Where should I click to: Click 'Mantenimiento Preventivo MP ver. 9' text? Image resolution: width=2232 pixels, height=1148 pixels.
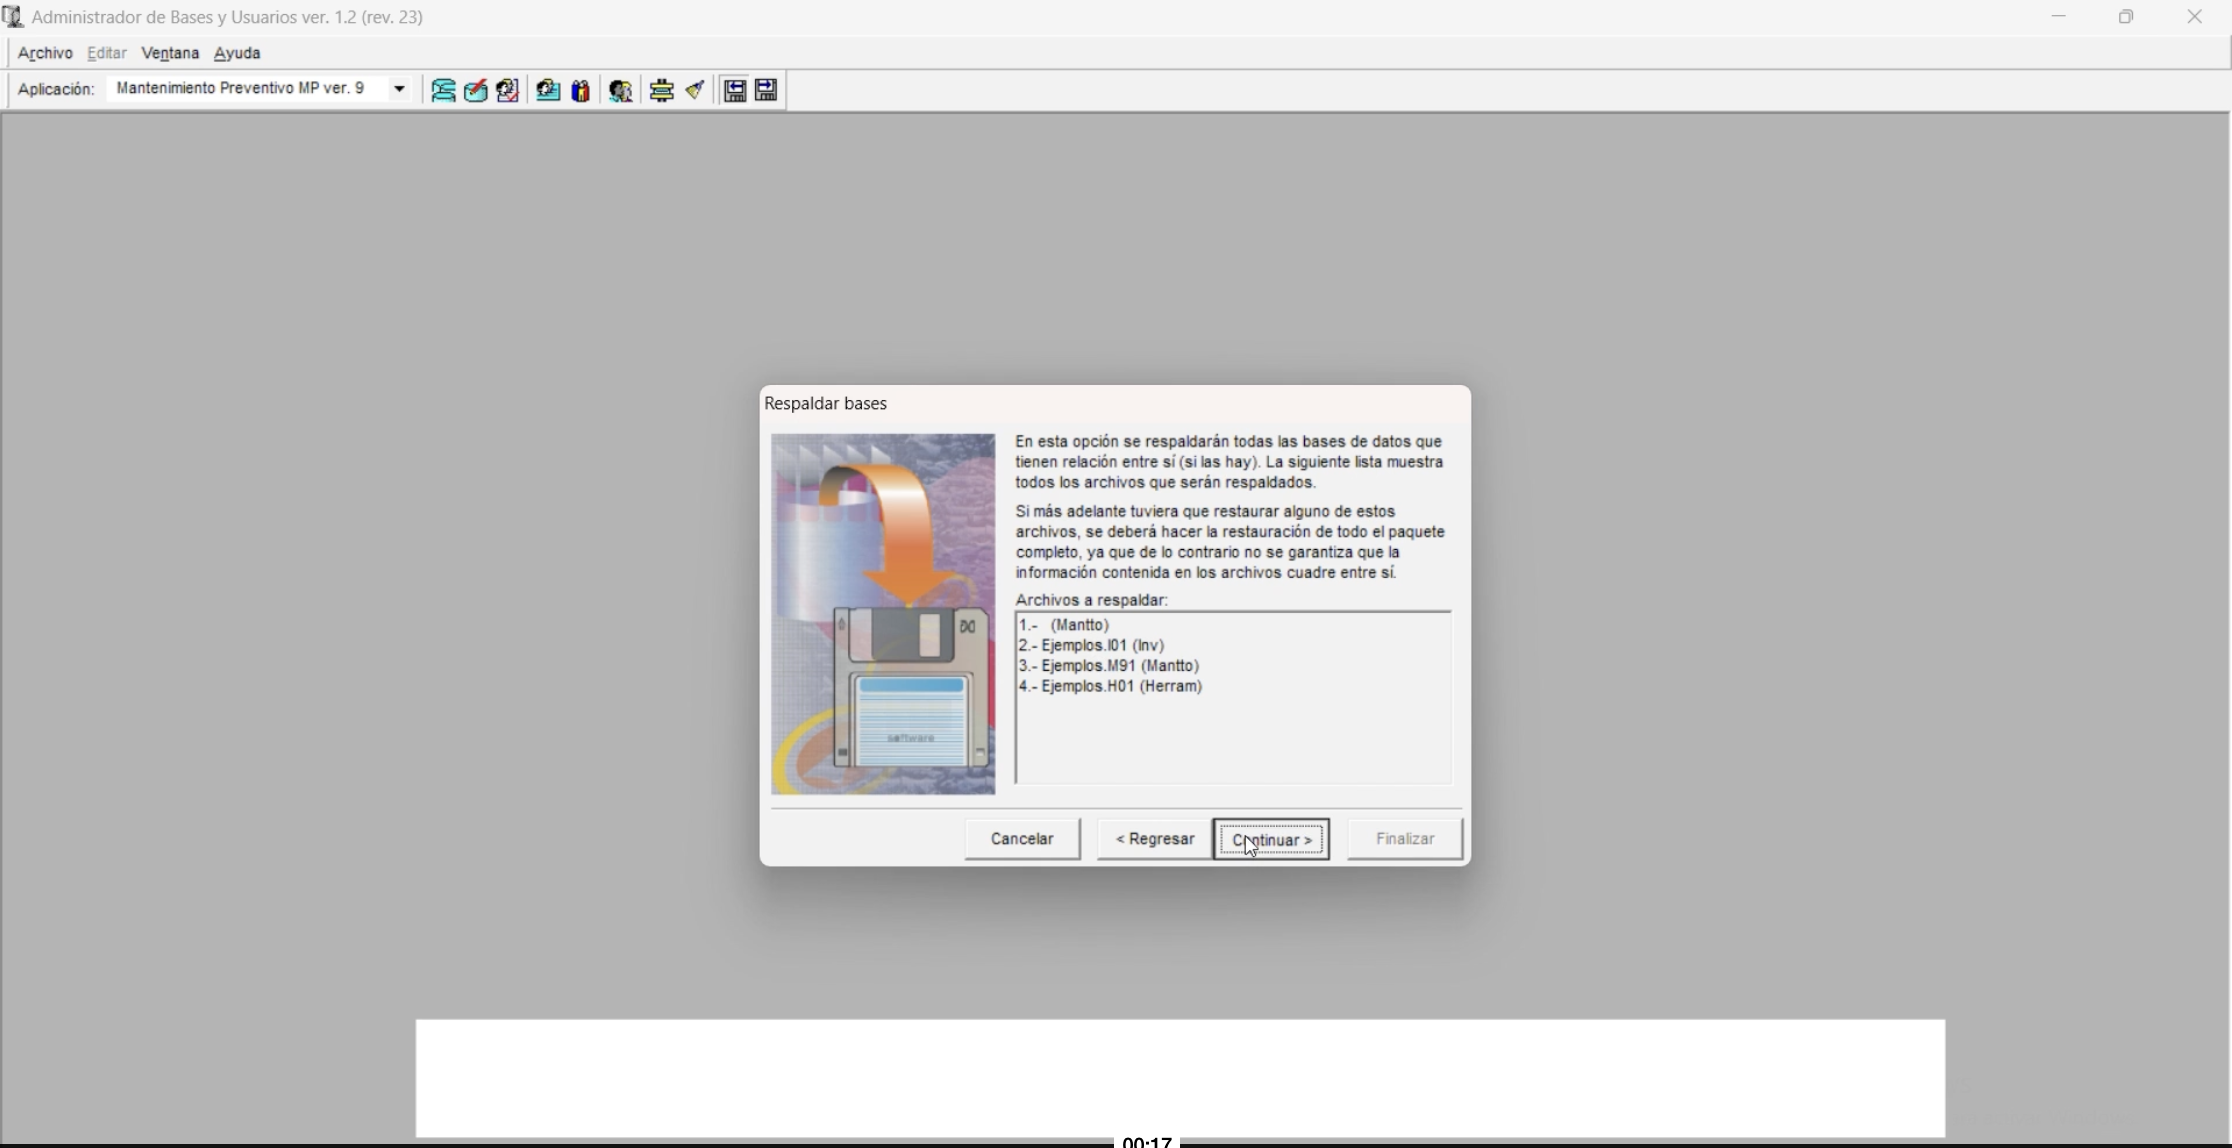tap(240, 88)
